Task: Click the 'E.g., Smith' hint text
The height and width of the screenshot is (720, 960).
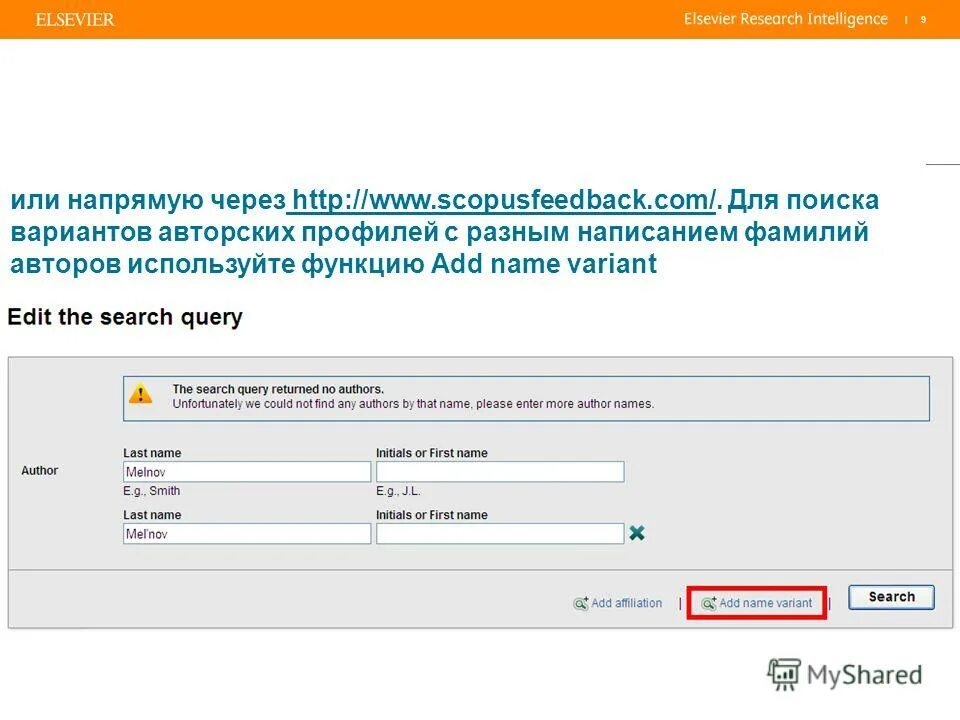Action: point(152,490)
